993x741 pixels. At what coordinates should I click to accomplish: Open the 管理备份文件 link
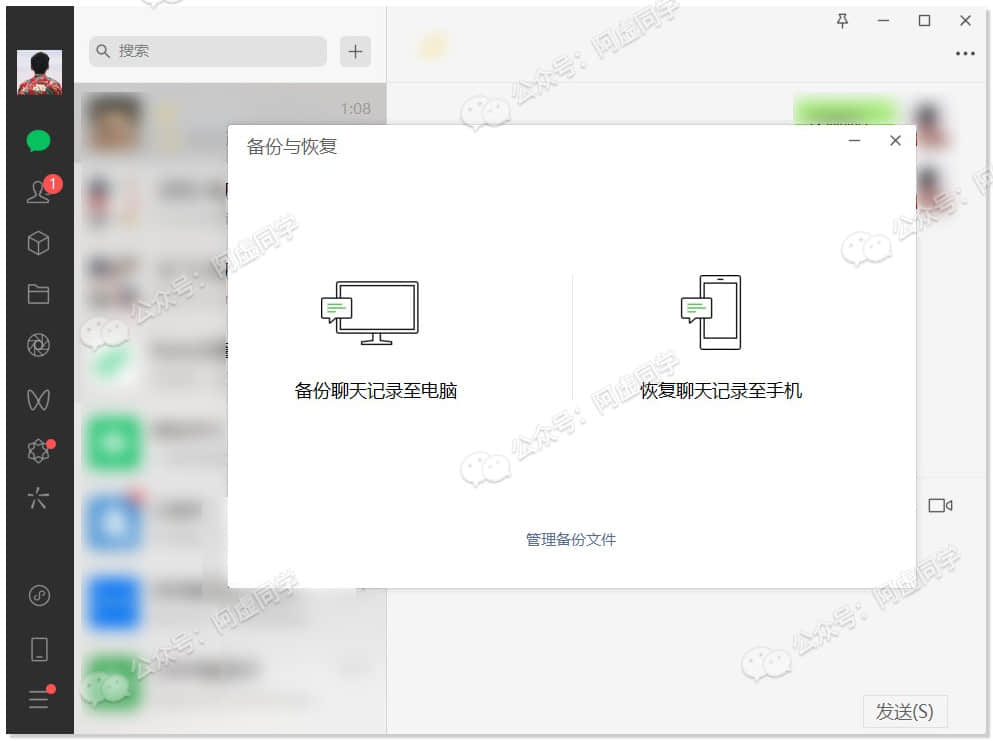[x=571, y=540]
